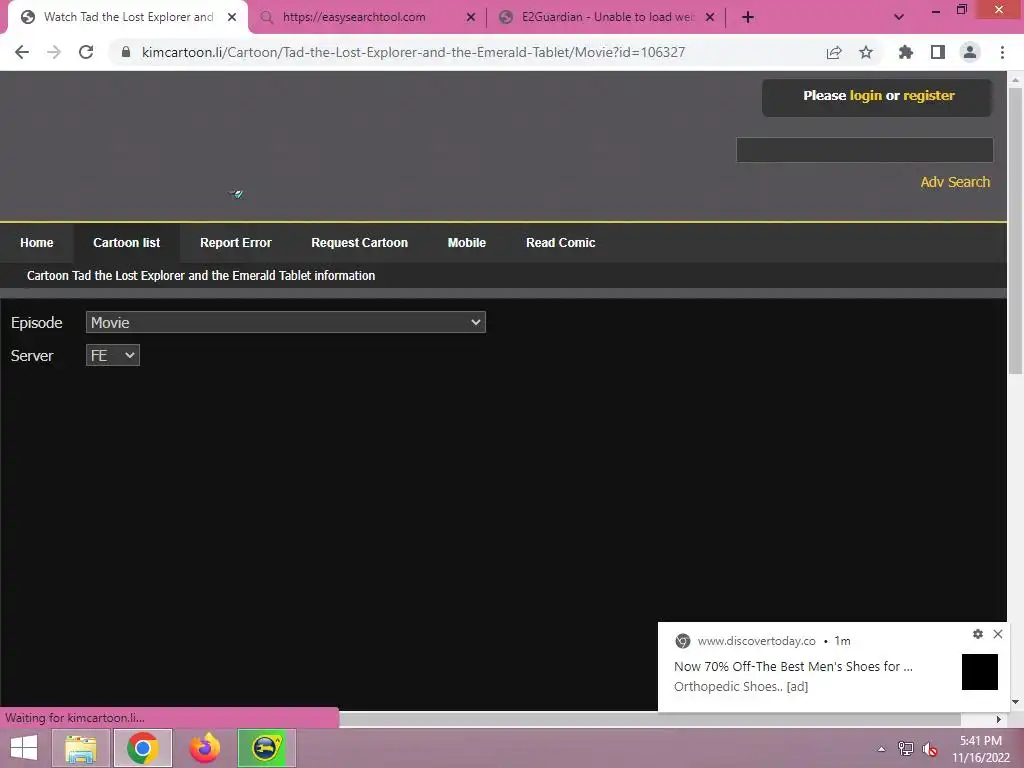1024x768 pixels.
Task: Expand the Server FE dropdown
Action: (112, 355)
